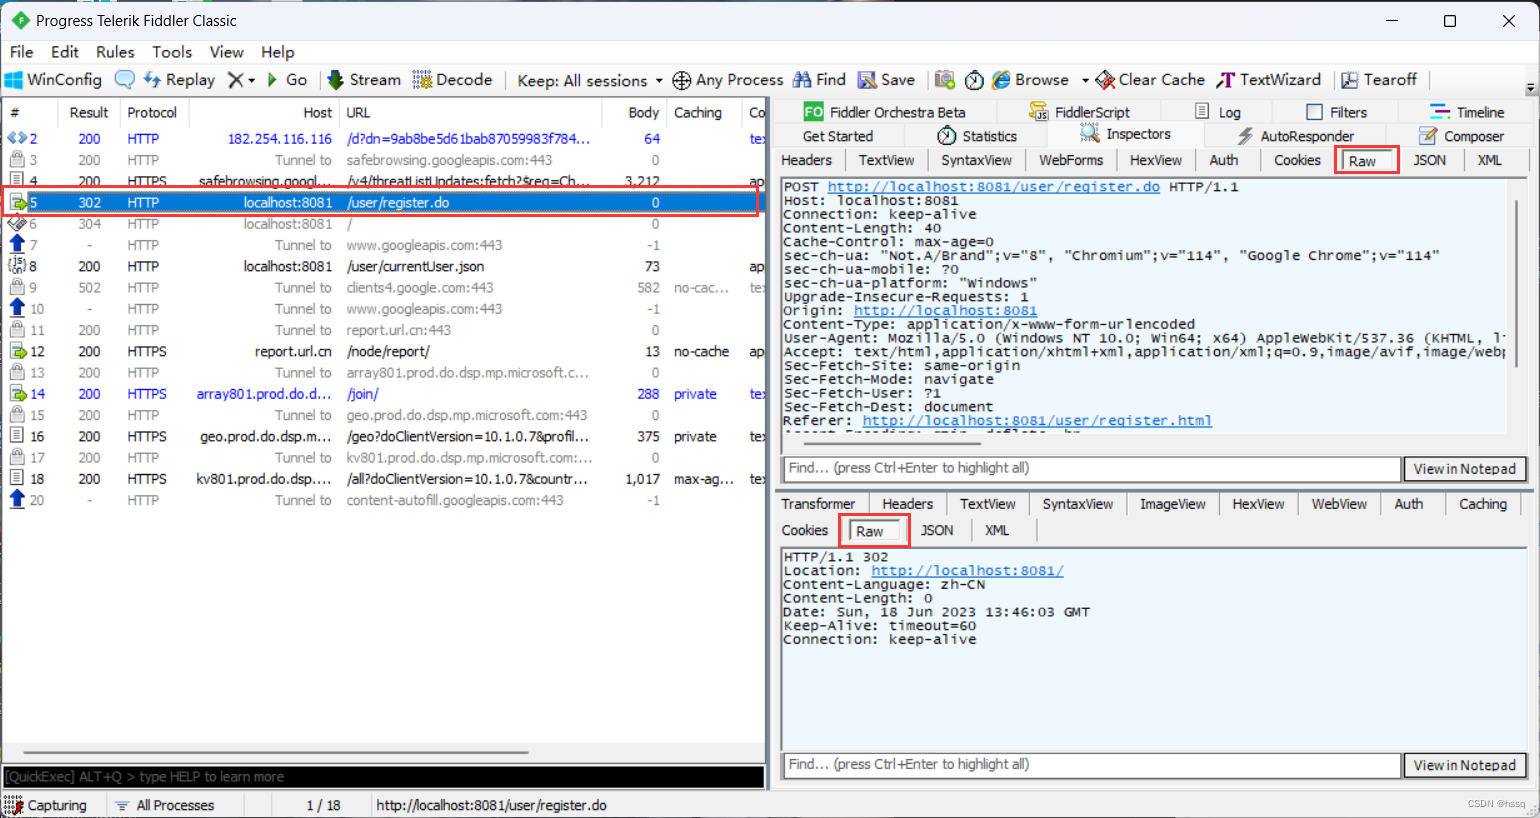Image resolution: width=1540 pixels, height=818 pixels.
Task: Click the toolbar overflow arrow at right
Action: tap(1530, 88)
